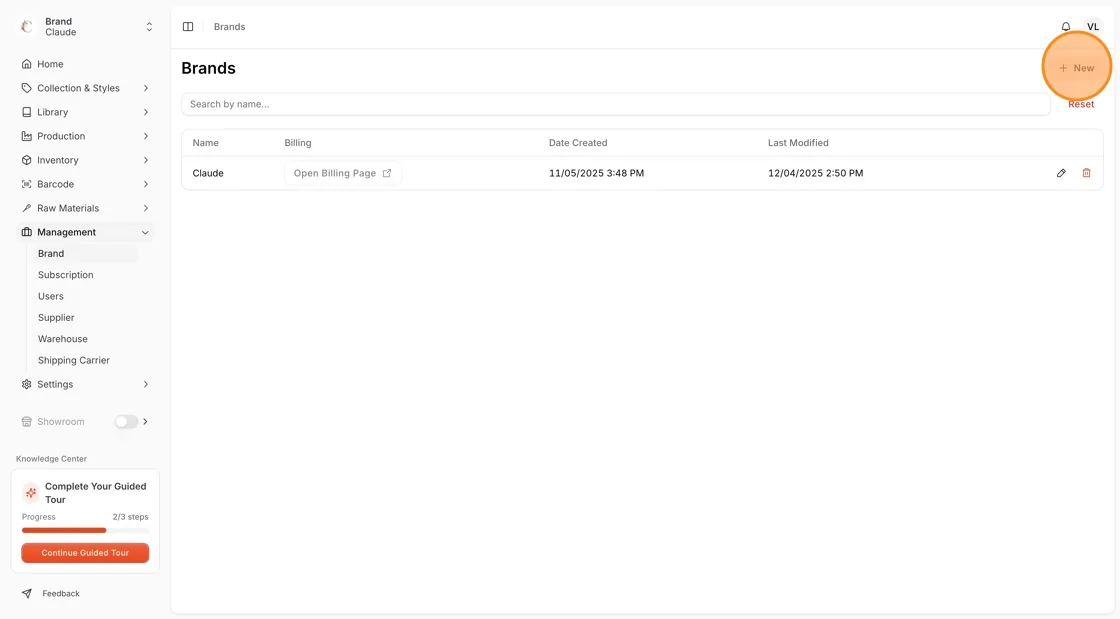The height and width of the screenshot is (619, 1120).
Task: Expand the Inventory chevron
Action: coord(146,160)
